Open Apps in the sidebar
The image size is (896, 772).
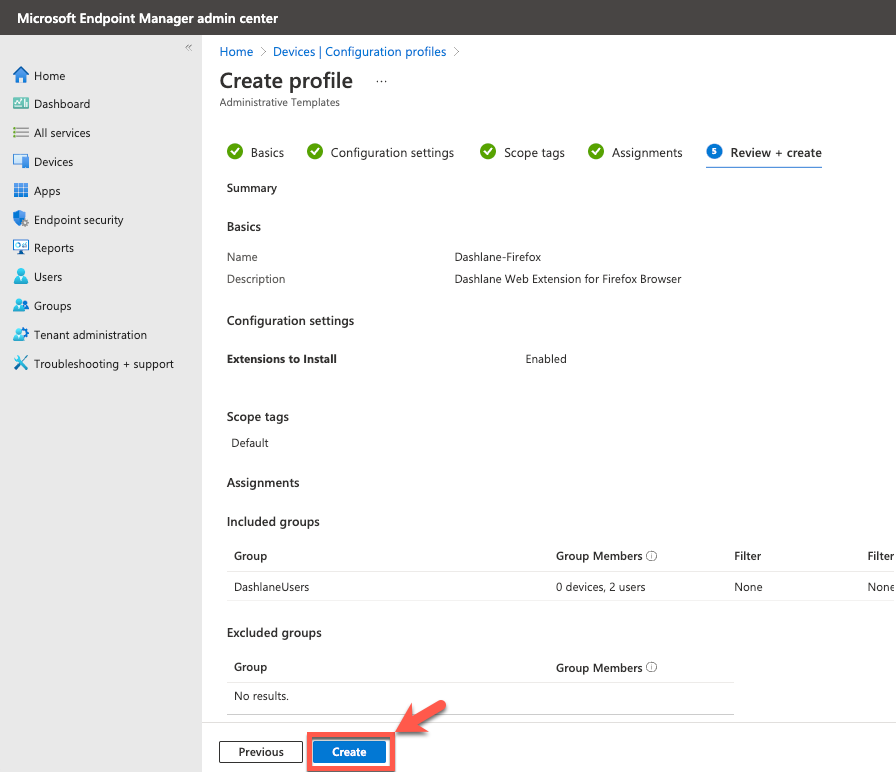click(47, 191)
